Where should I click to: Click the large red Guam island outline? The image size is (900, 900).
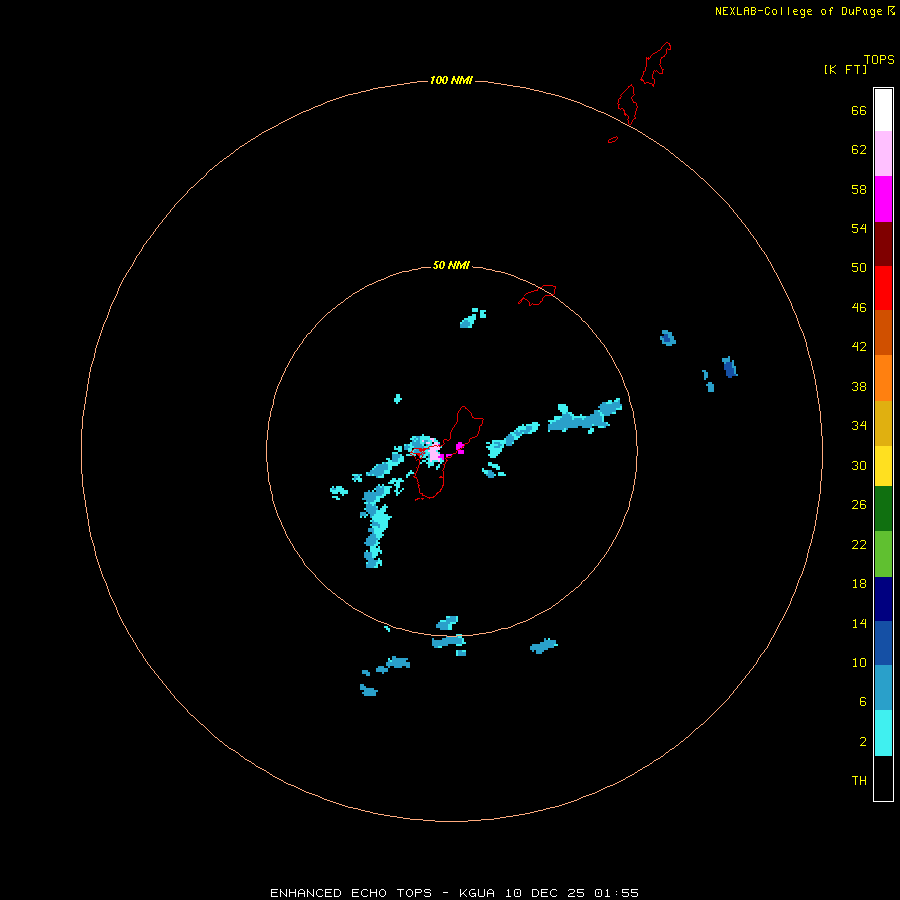[448, 452]
